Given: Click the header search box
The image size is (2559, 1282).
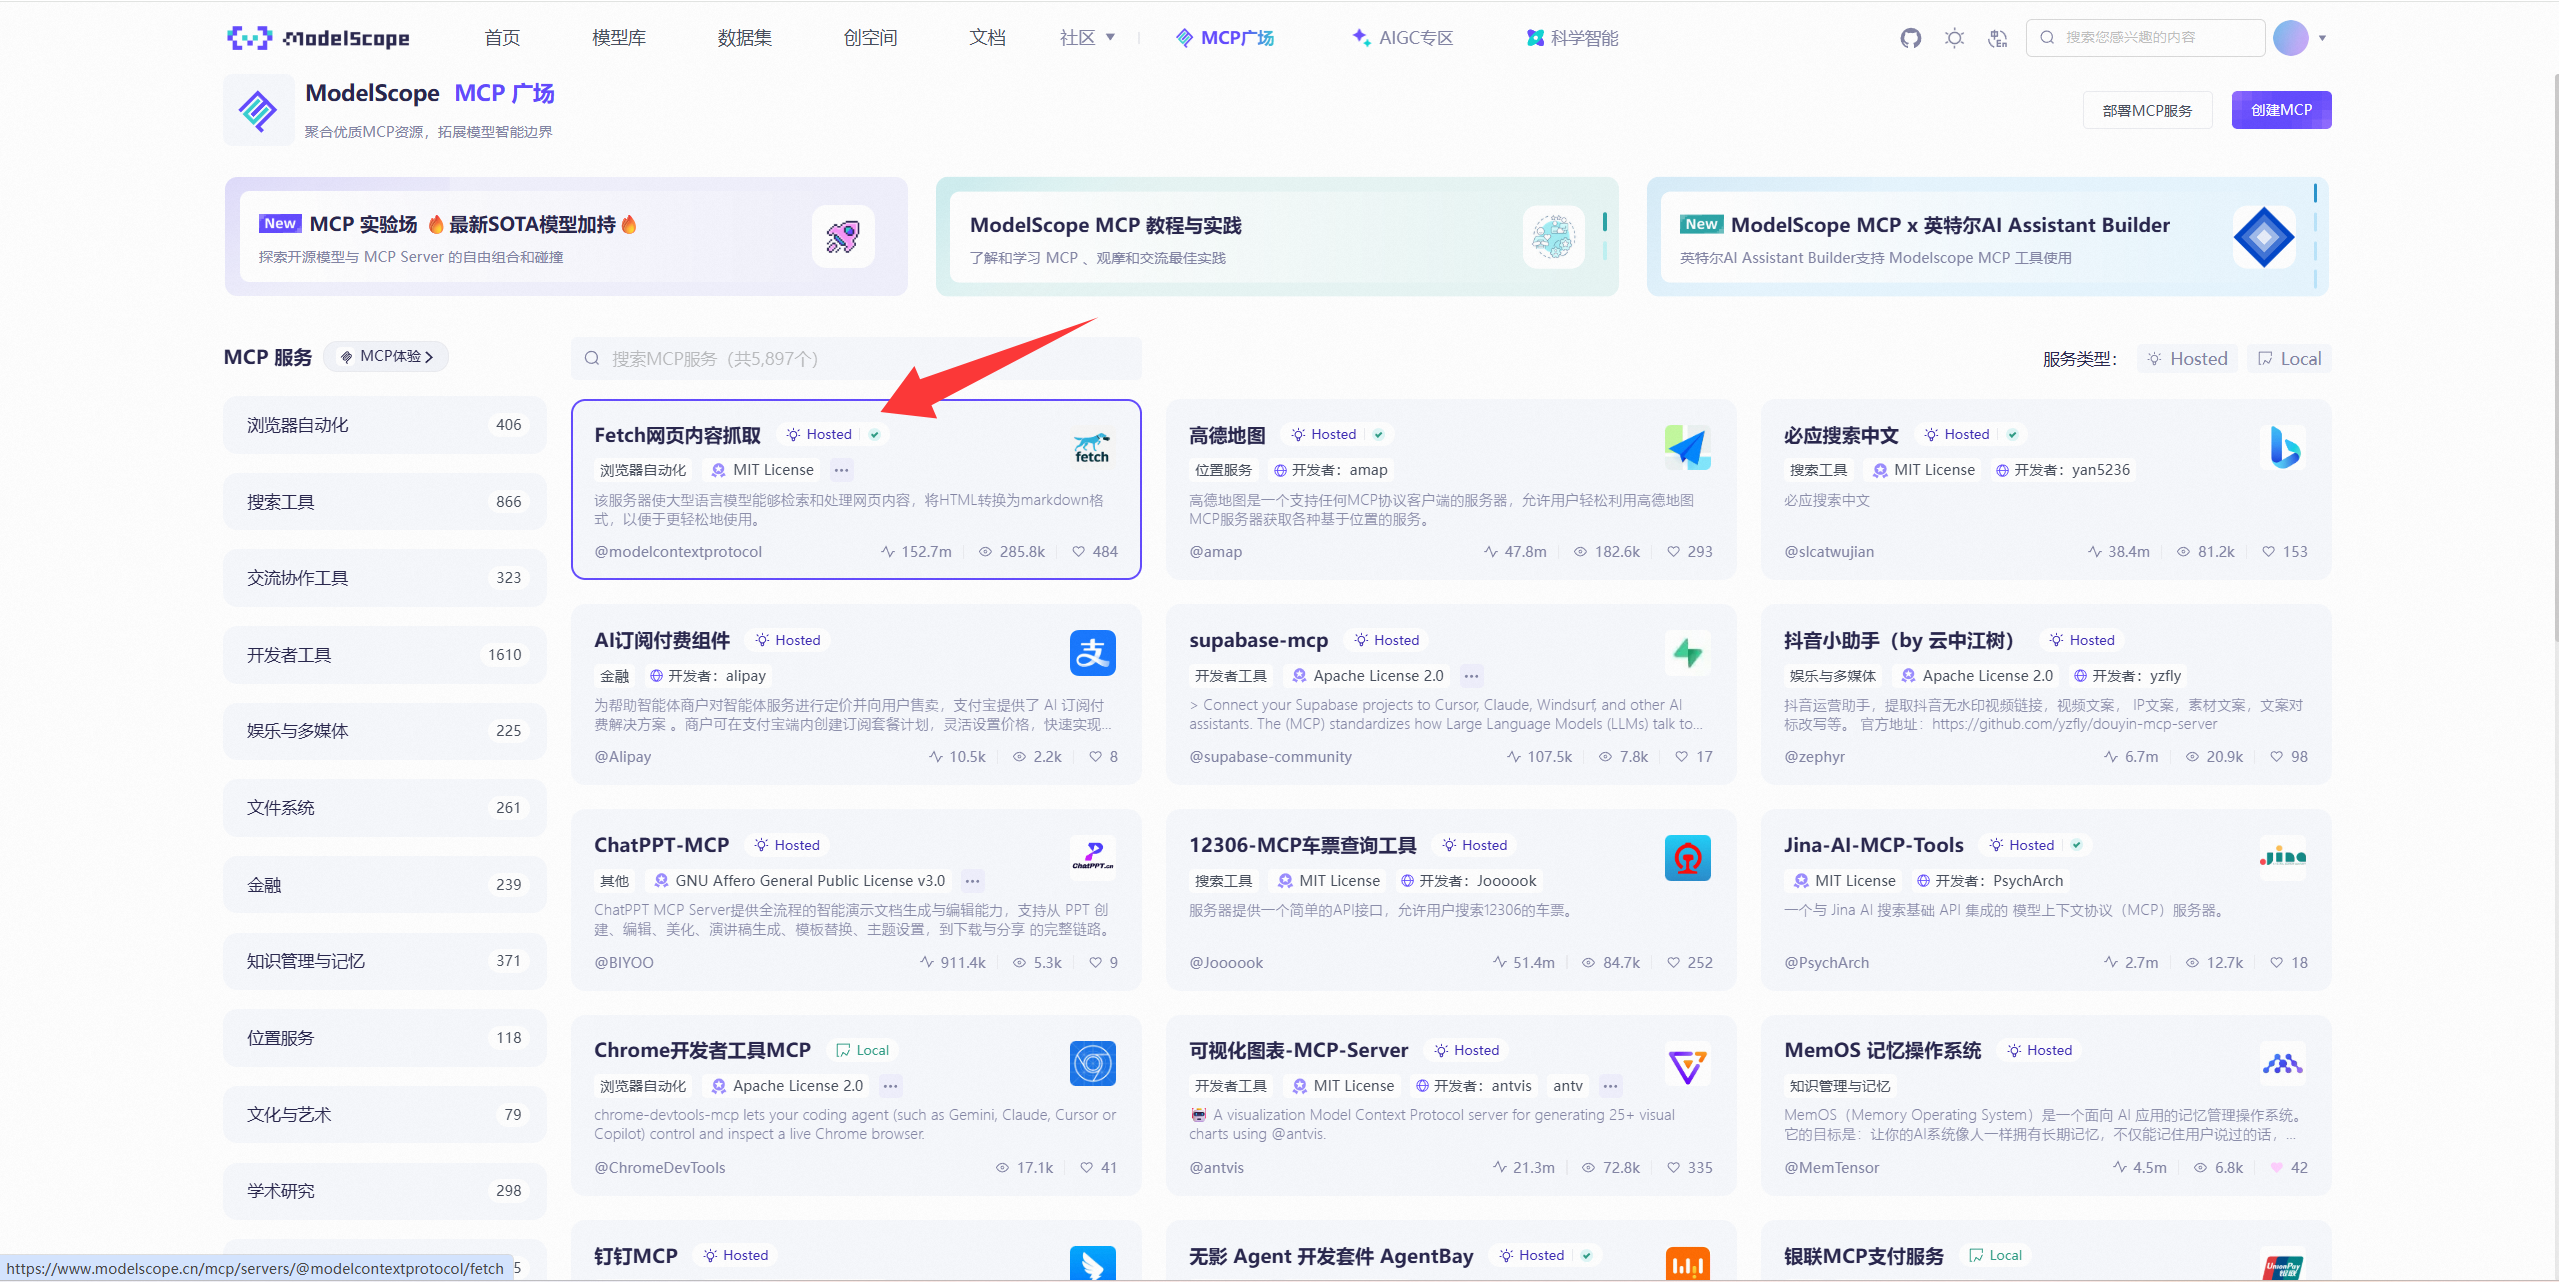Looking at the screenshot, I should tap(2145, 38).
